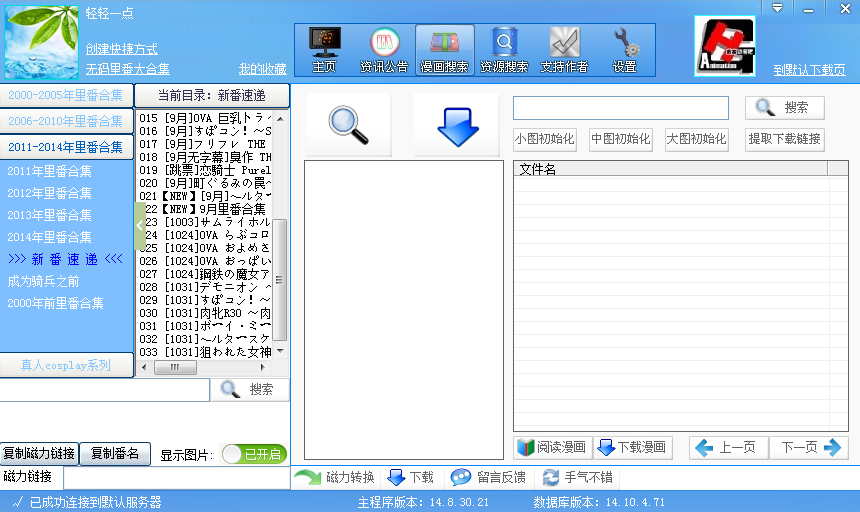860x512 pixels.
Task: Open 资讯公告 news announcements
Action: [x=384, y=50]
